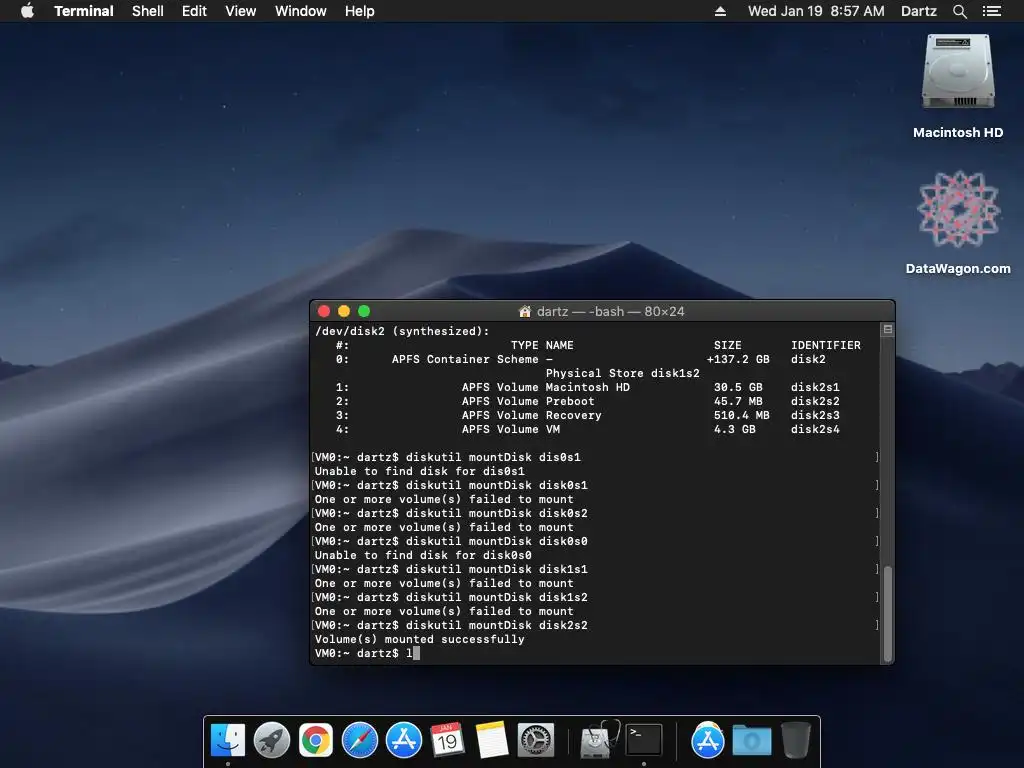1024x768 pixels.
Task: Click the split pane icon in Terminal
Action: (x=888, y=329)
